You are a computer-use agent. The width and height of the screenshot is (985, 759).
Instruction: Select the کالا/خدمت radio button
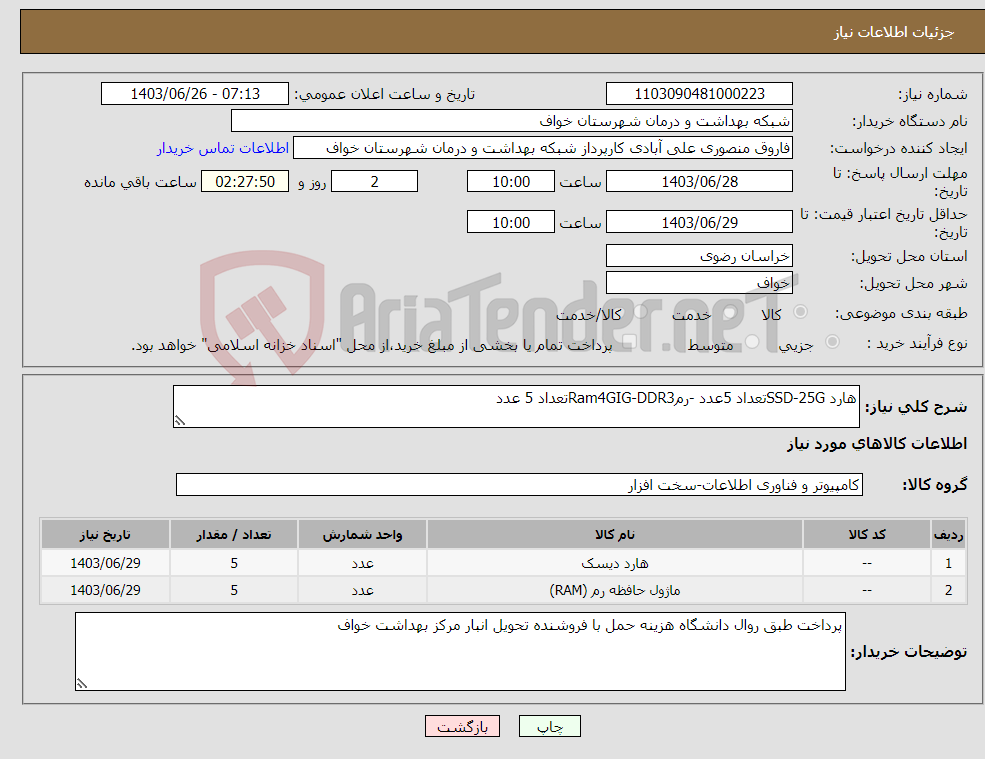pyautogui.click(x=640, y=312)
